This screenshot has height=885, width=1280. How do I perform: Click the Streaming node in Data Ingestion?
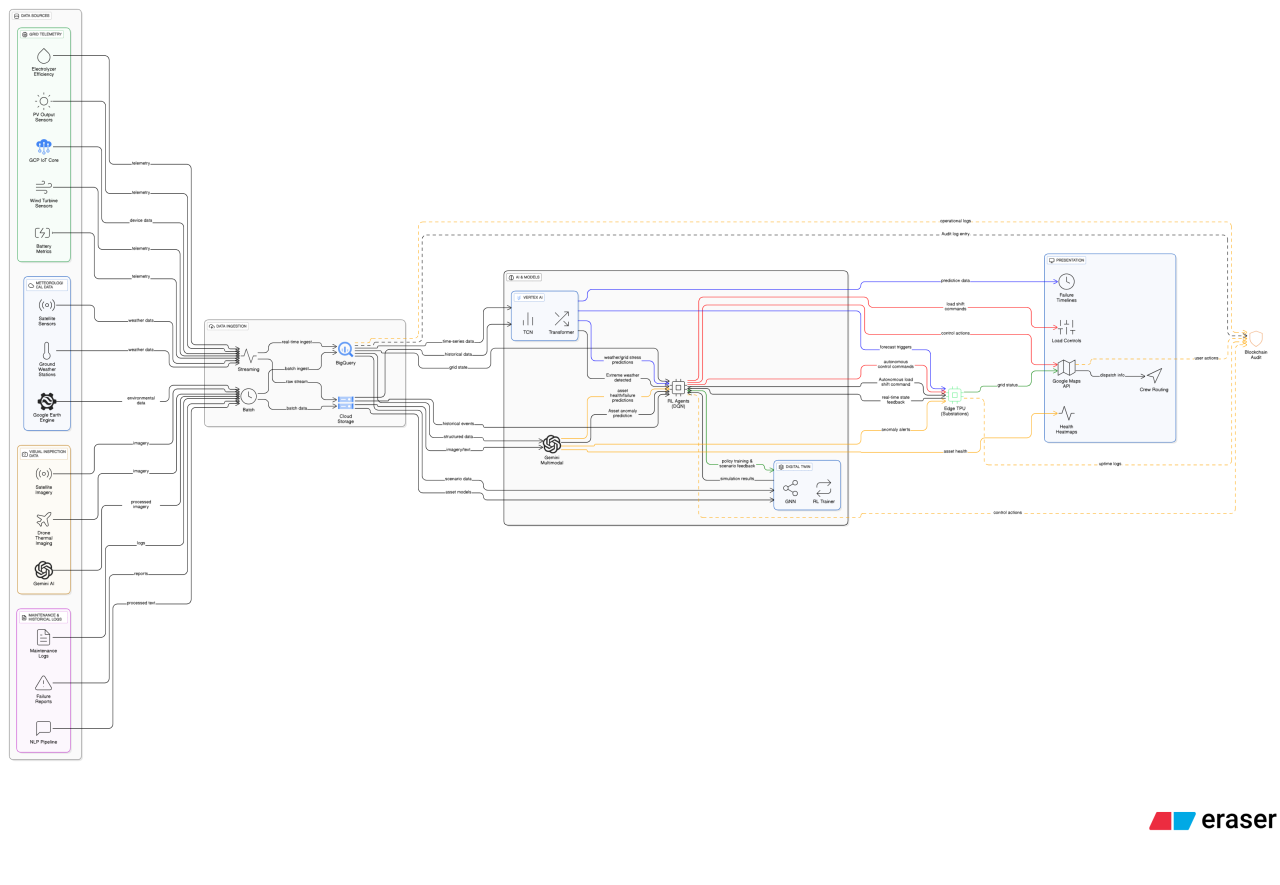(247, 355)
